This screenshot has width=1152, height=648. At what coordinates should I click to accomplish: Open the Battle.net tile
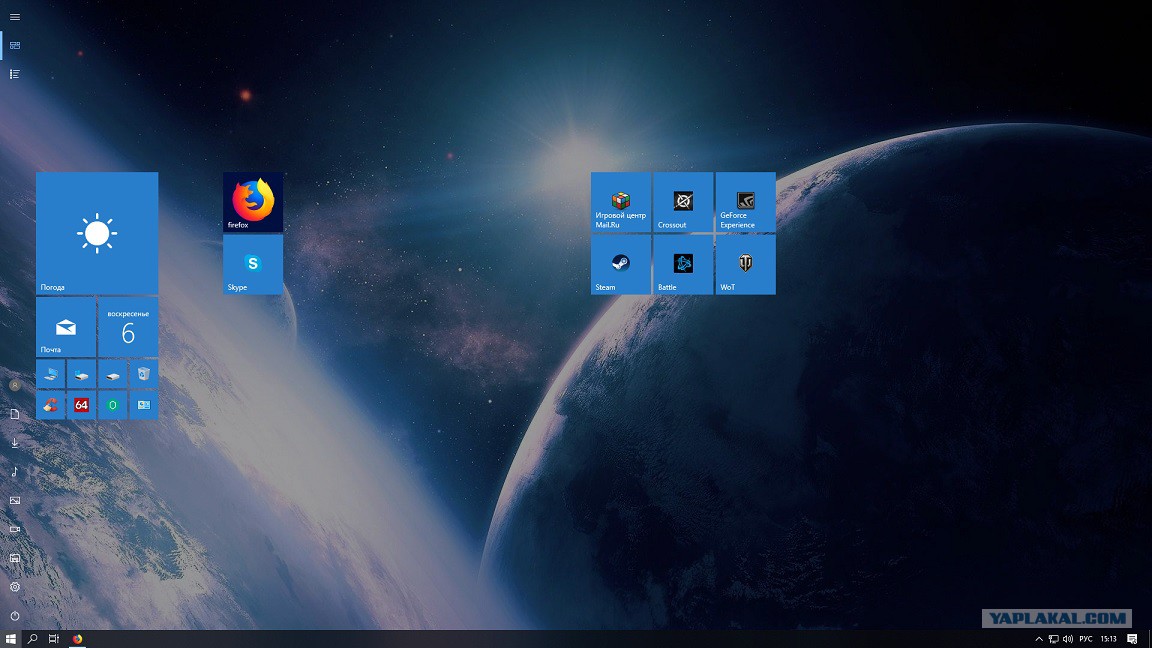click(x=683, y=264)
